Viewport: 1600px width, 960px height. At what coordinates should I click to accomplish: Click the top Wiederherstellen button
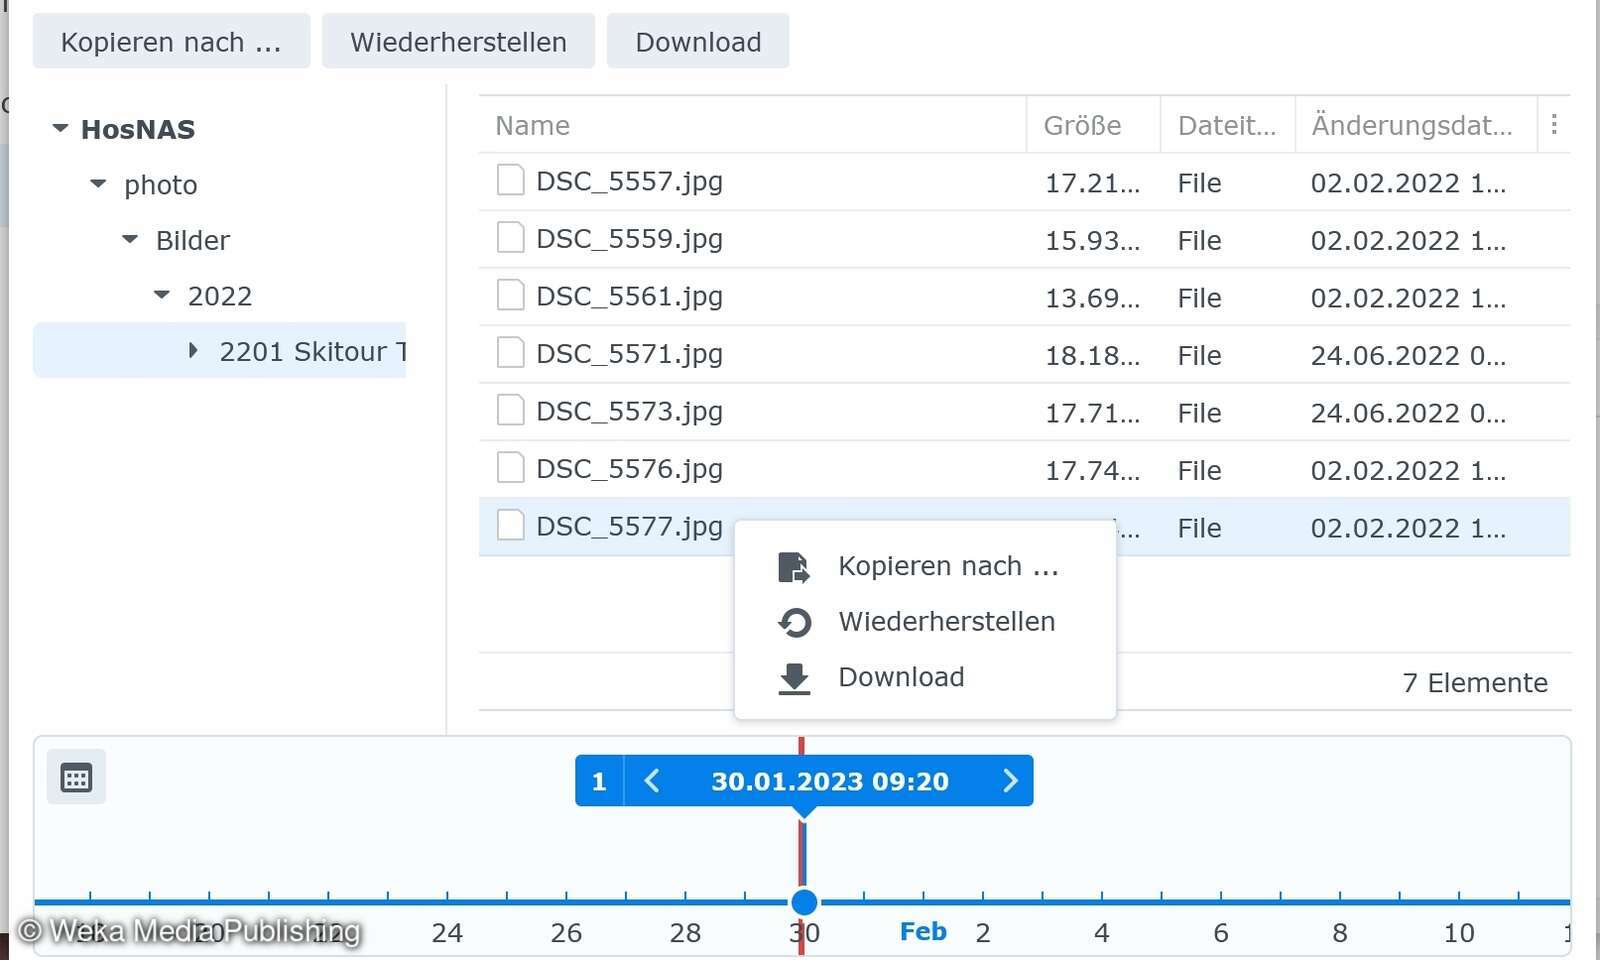pyautogui.click(x=457, y=41)
